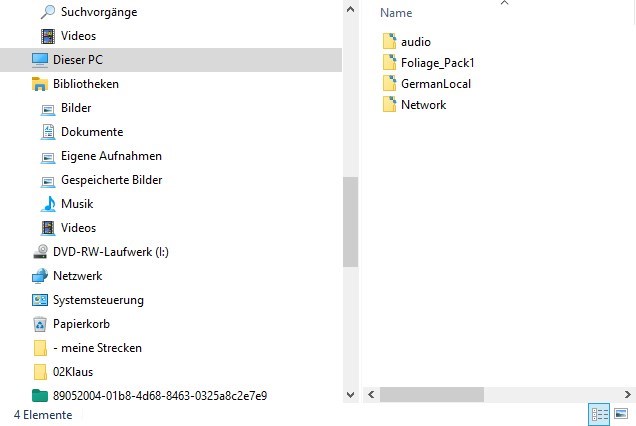Viewport: 636px width, 426px height.
Task: Open the Papierkorb recycle bin icon
Action: 40,324
